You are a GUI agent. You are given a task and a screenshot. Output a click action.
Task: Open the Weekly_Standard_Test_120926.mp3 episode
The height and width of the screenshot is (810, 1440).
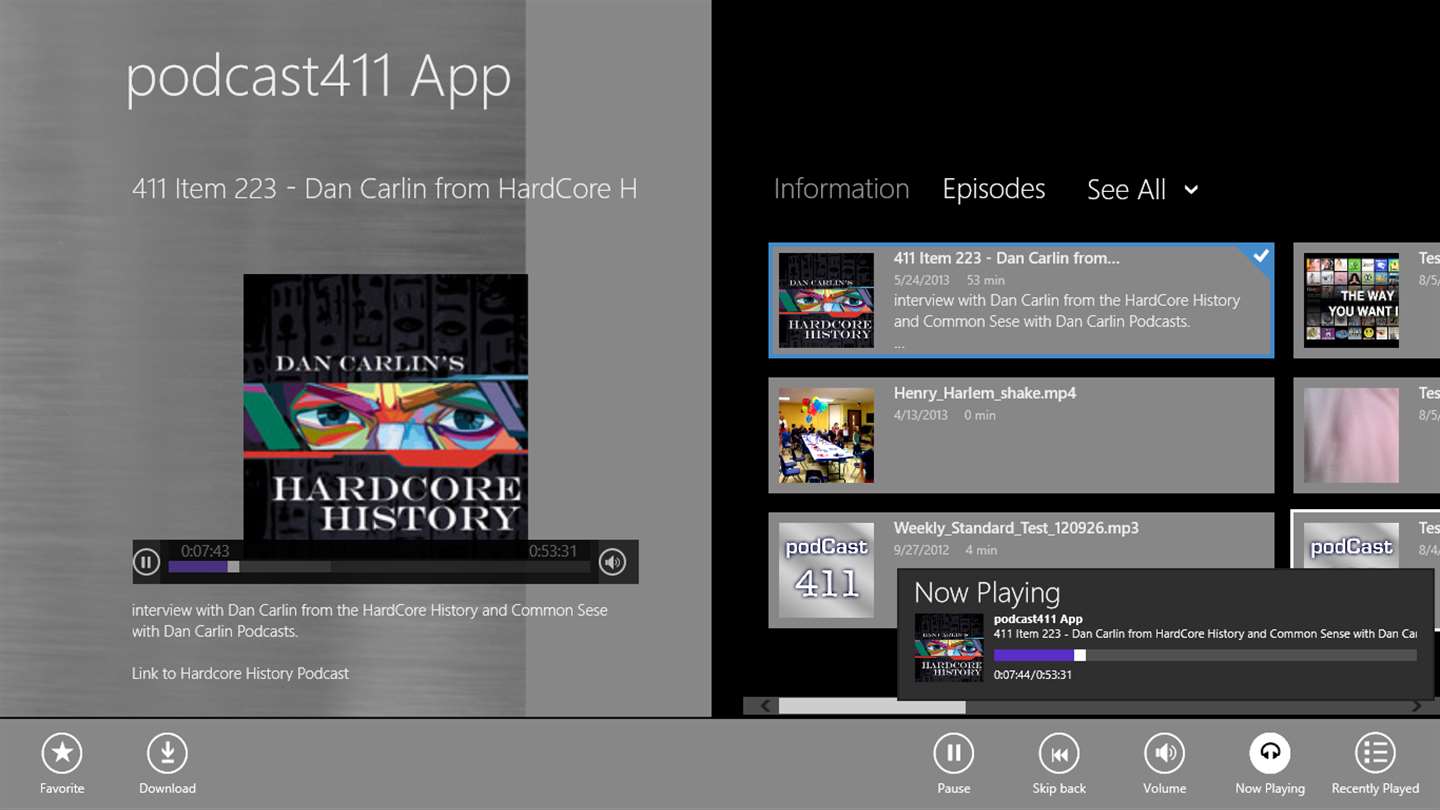click(1021, 570)
